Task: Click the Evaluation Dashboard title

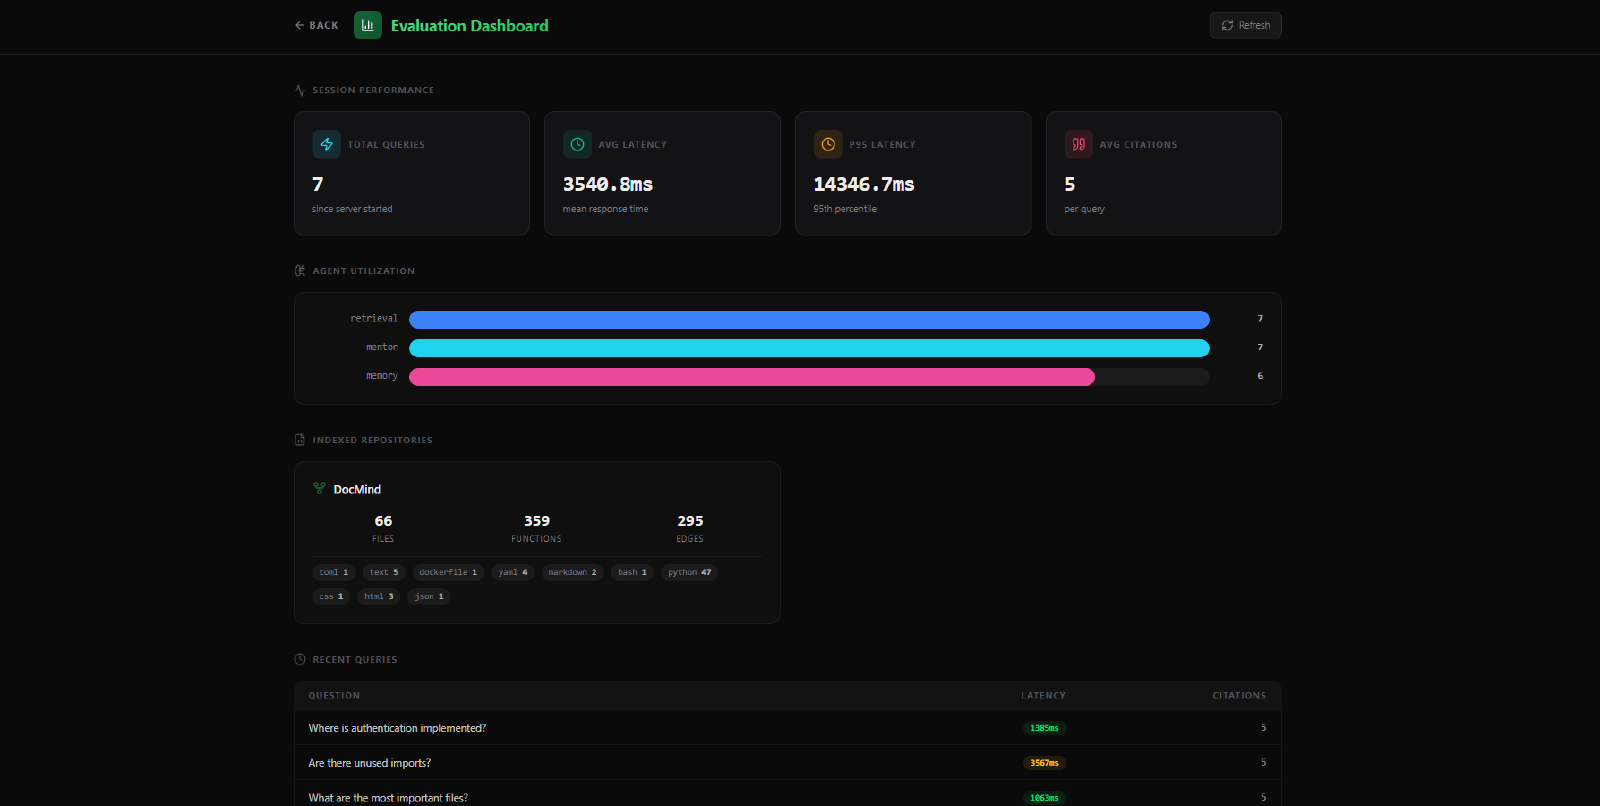Action: coord(469,26)
